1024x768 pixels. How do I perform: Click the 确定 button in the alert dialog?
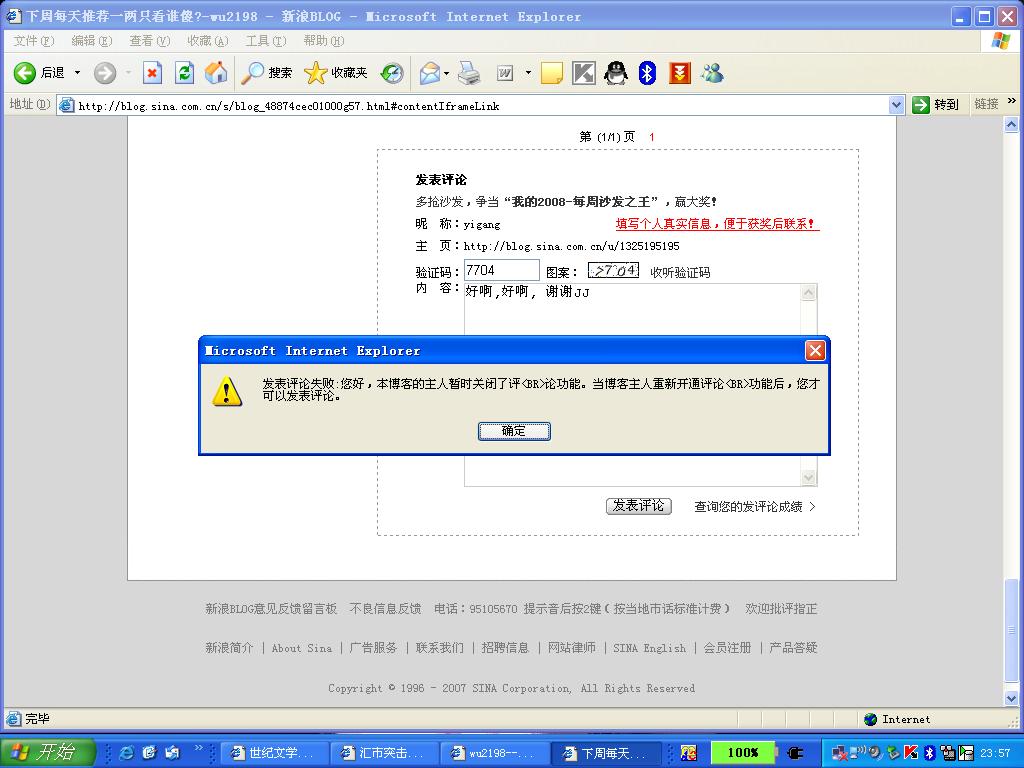[x=514, y=431]
